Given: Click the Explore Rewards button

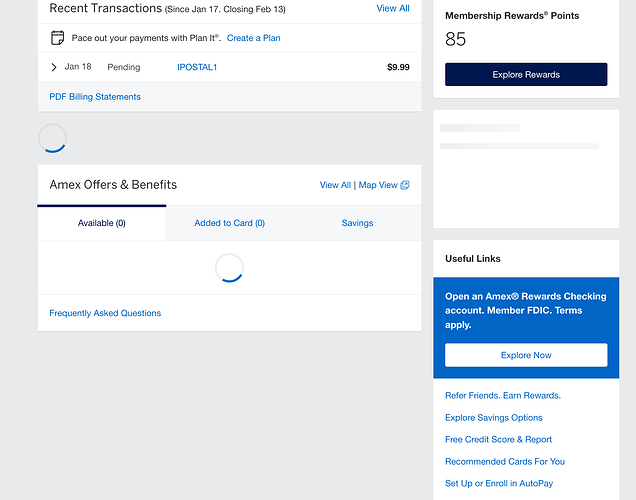Looking at the screenshot, I should coord(526,74).
